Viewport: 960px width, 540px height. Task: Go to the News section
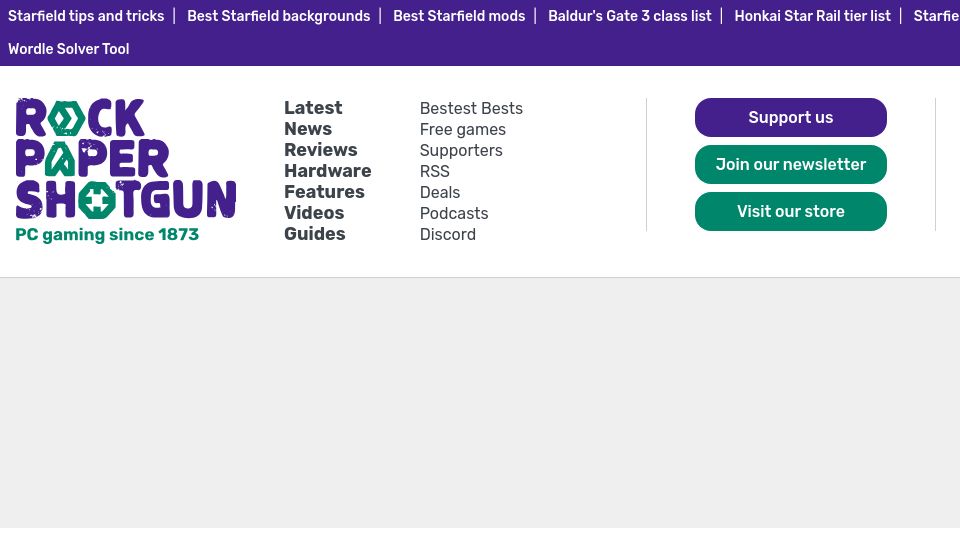308,129
